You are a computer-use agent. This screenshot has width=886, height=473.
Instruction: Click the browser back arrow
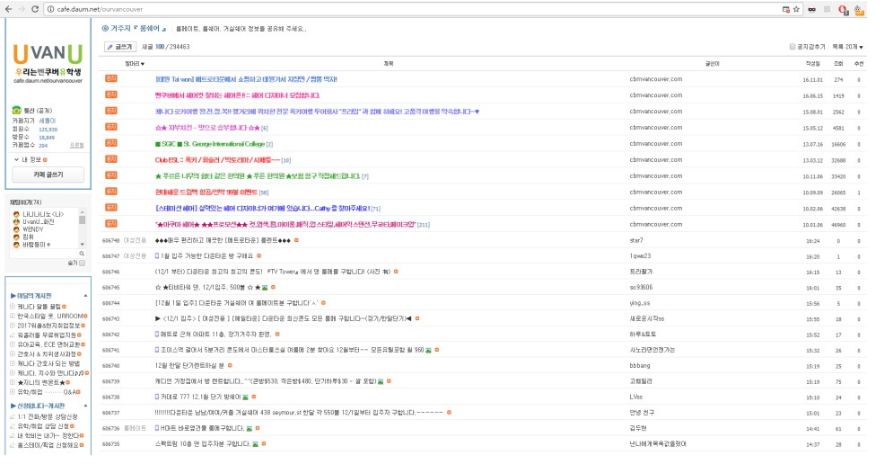(6, 9)
